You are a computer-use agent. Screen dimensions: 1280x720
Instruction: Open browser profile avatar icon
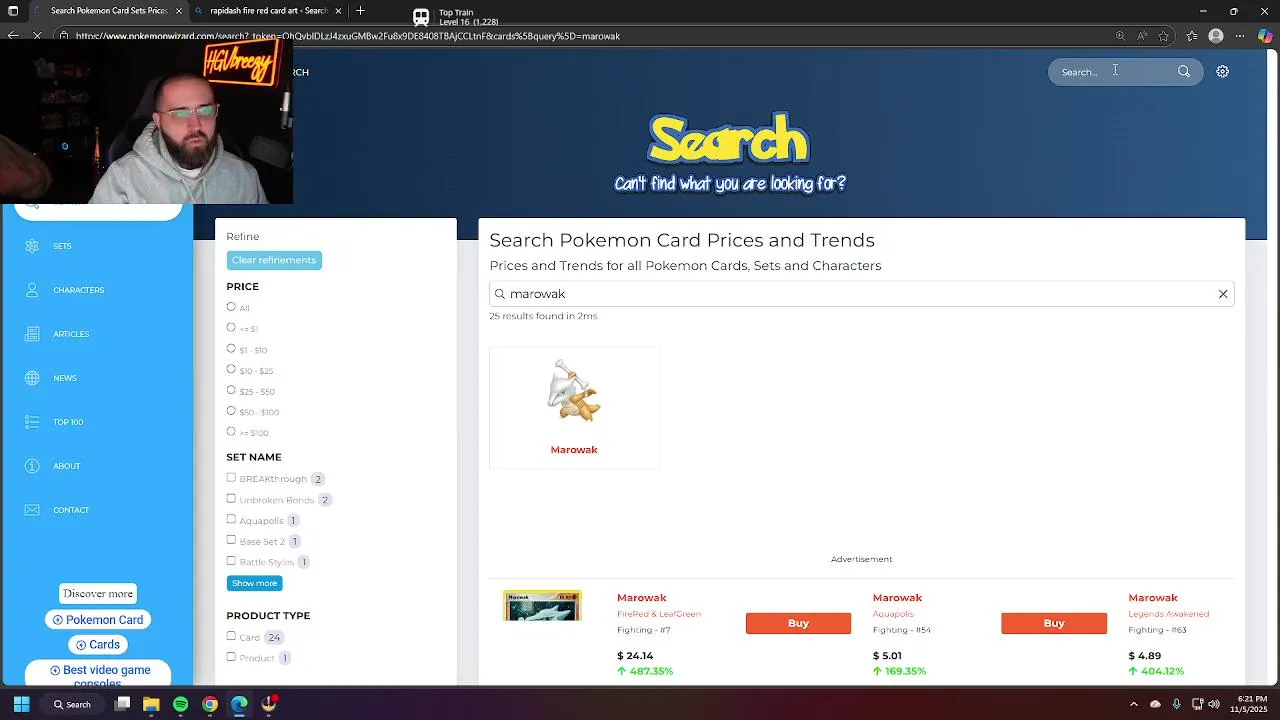1216,36
